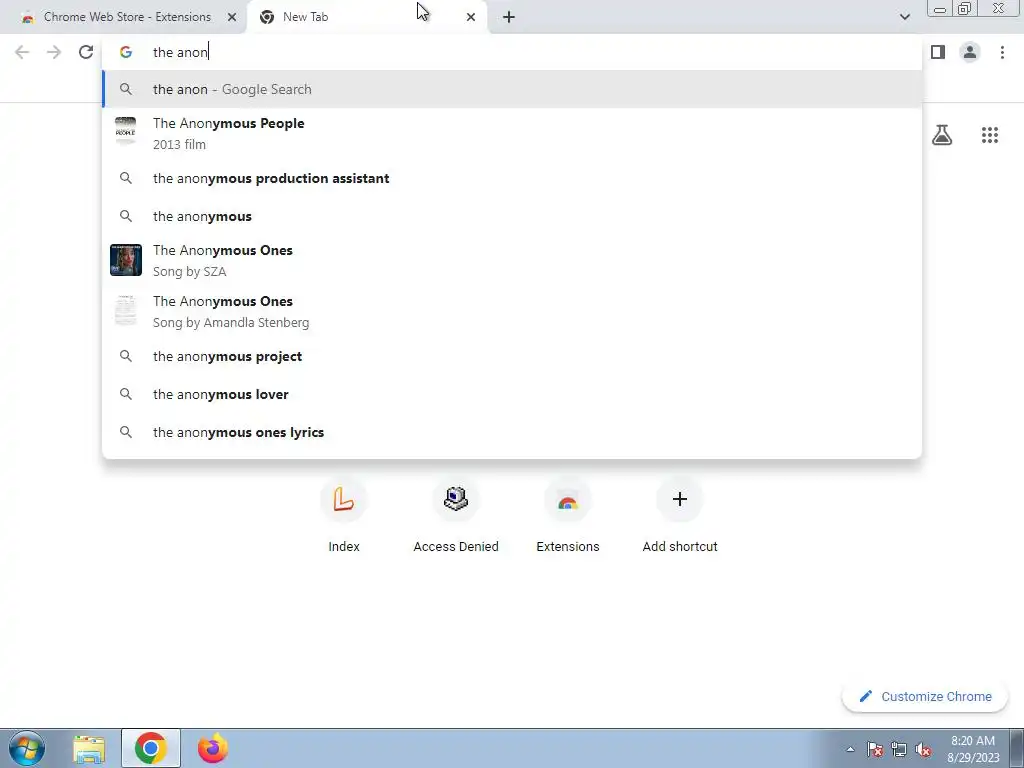The height and width of the screenshot is (768, 1024).
Task: Open the side panel icon
Action: click(938, 52)
